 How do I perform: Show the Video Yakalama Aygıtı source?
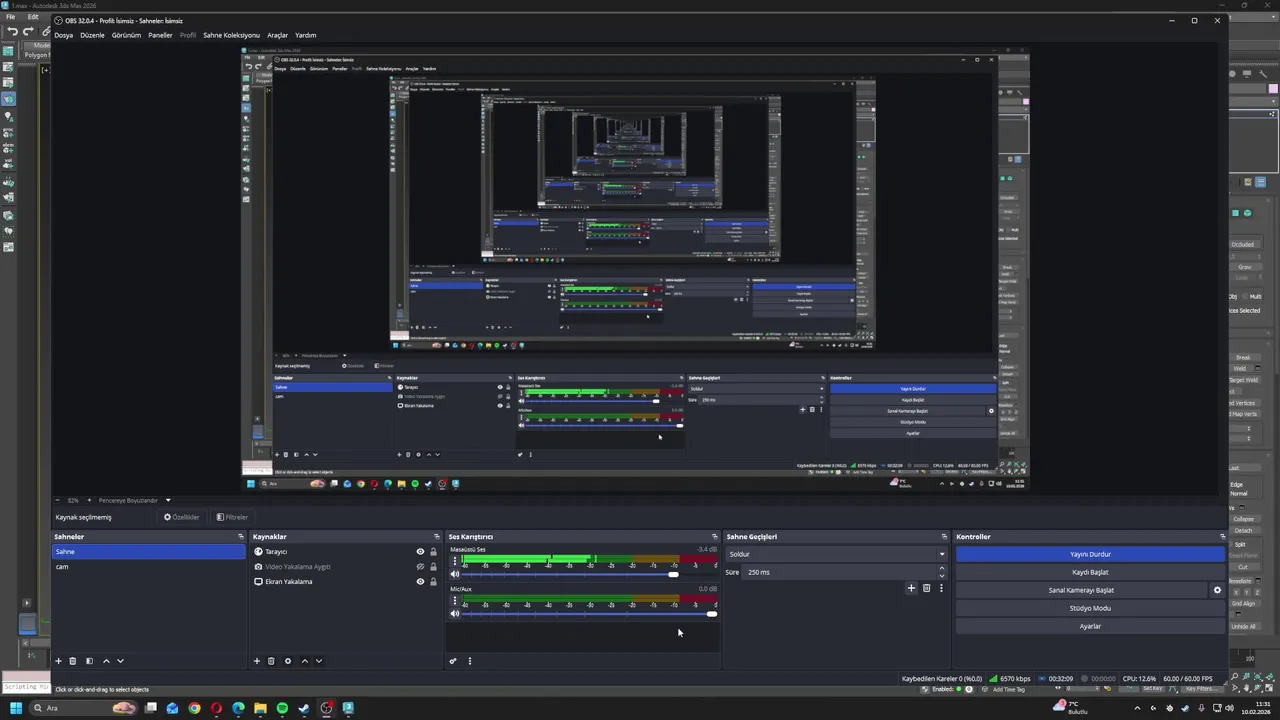coord(420,567)
